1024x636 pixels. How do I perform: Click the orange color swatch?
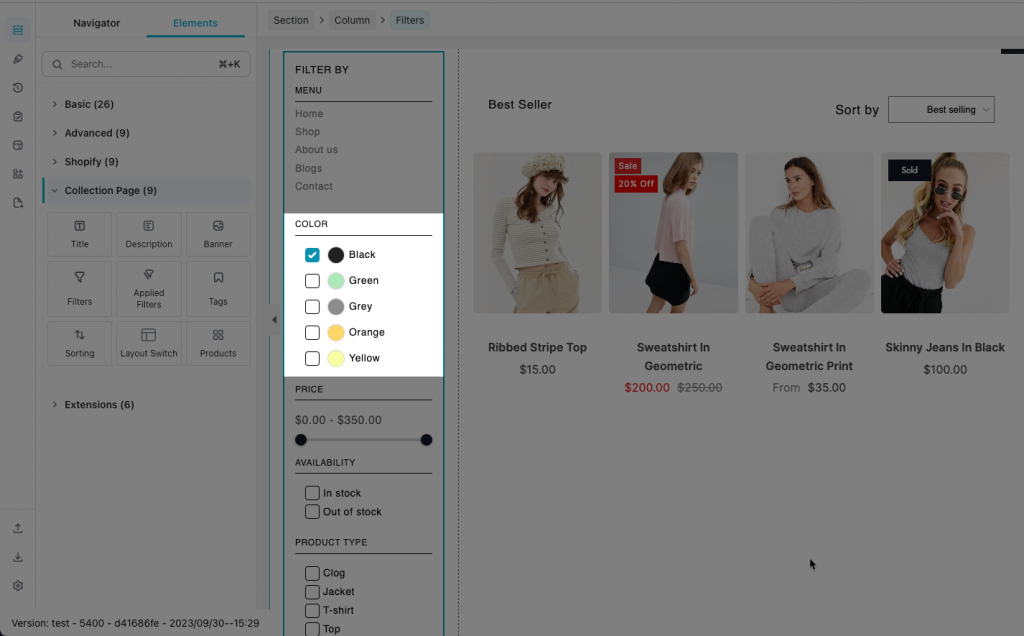[x=336, y=332]
